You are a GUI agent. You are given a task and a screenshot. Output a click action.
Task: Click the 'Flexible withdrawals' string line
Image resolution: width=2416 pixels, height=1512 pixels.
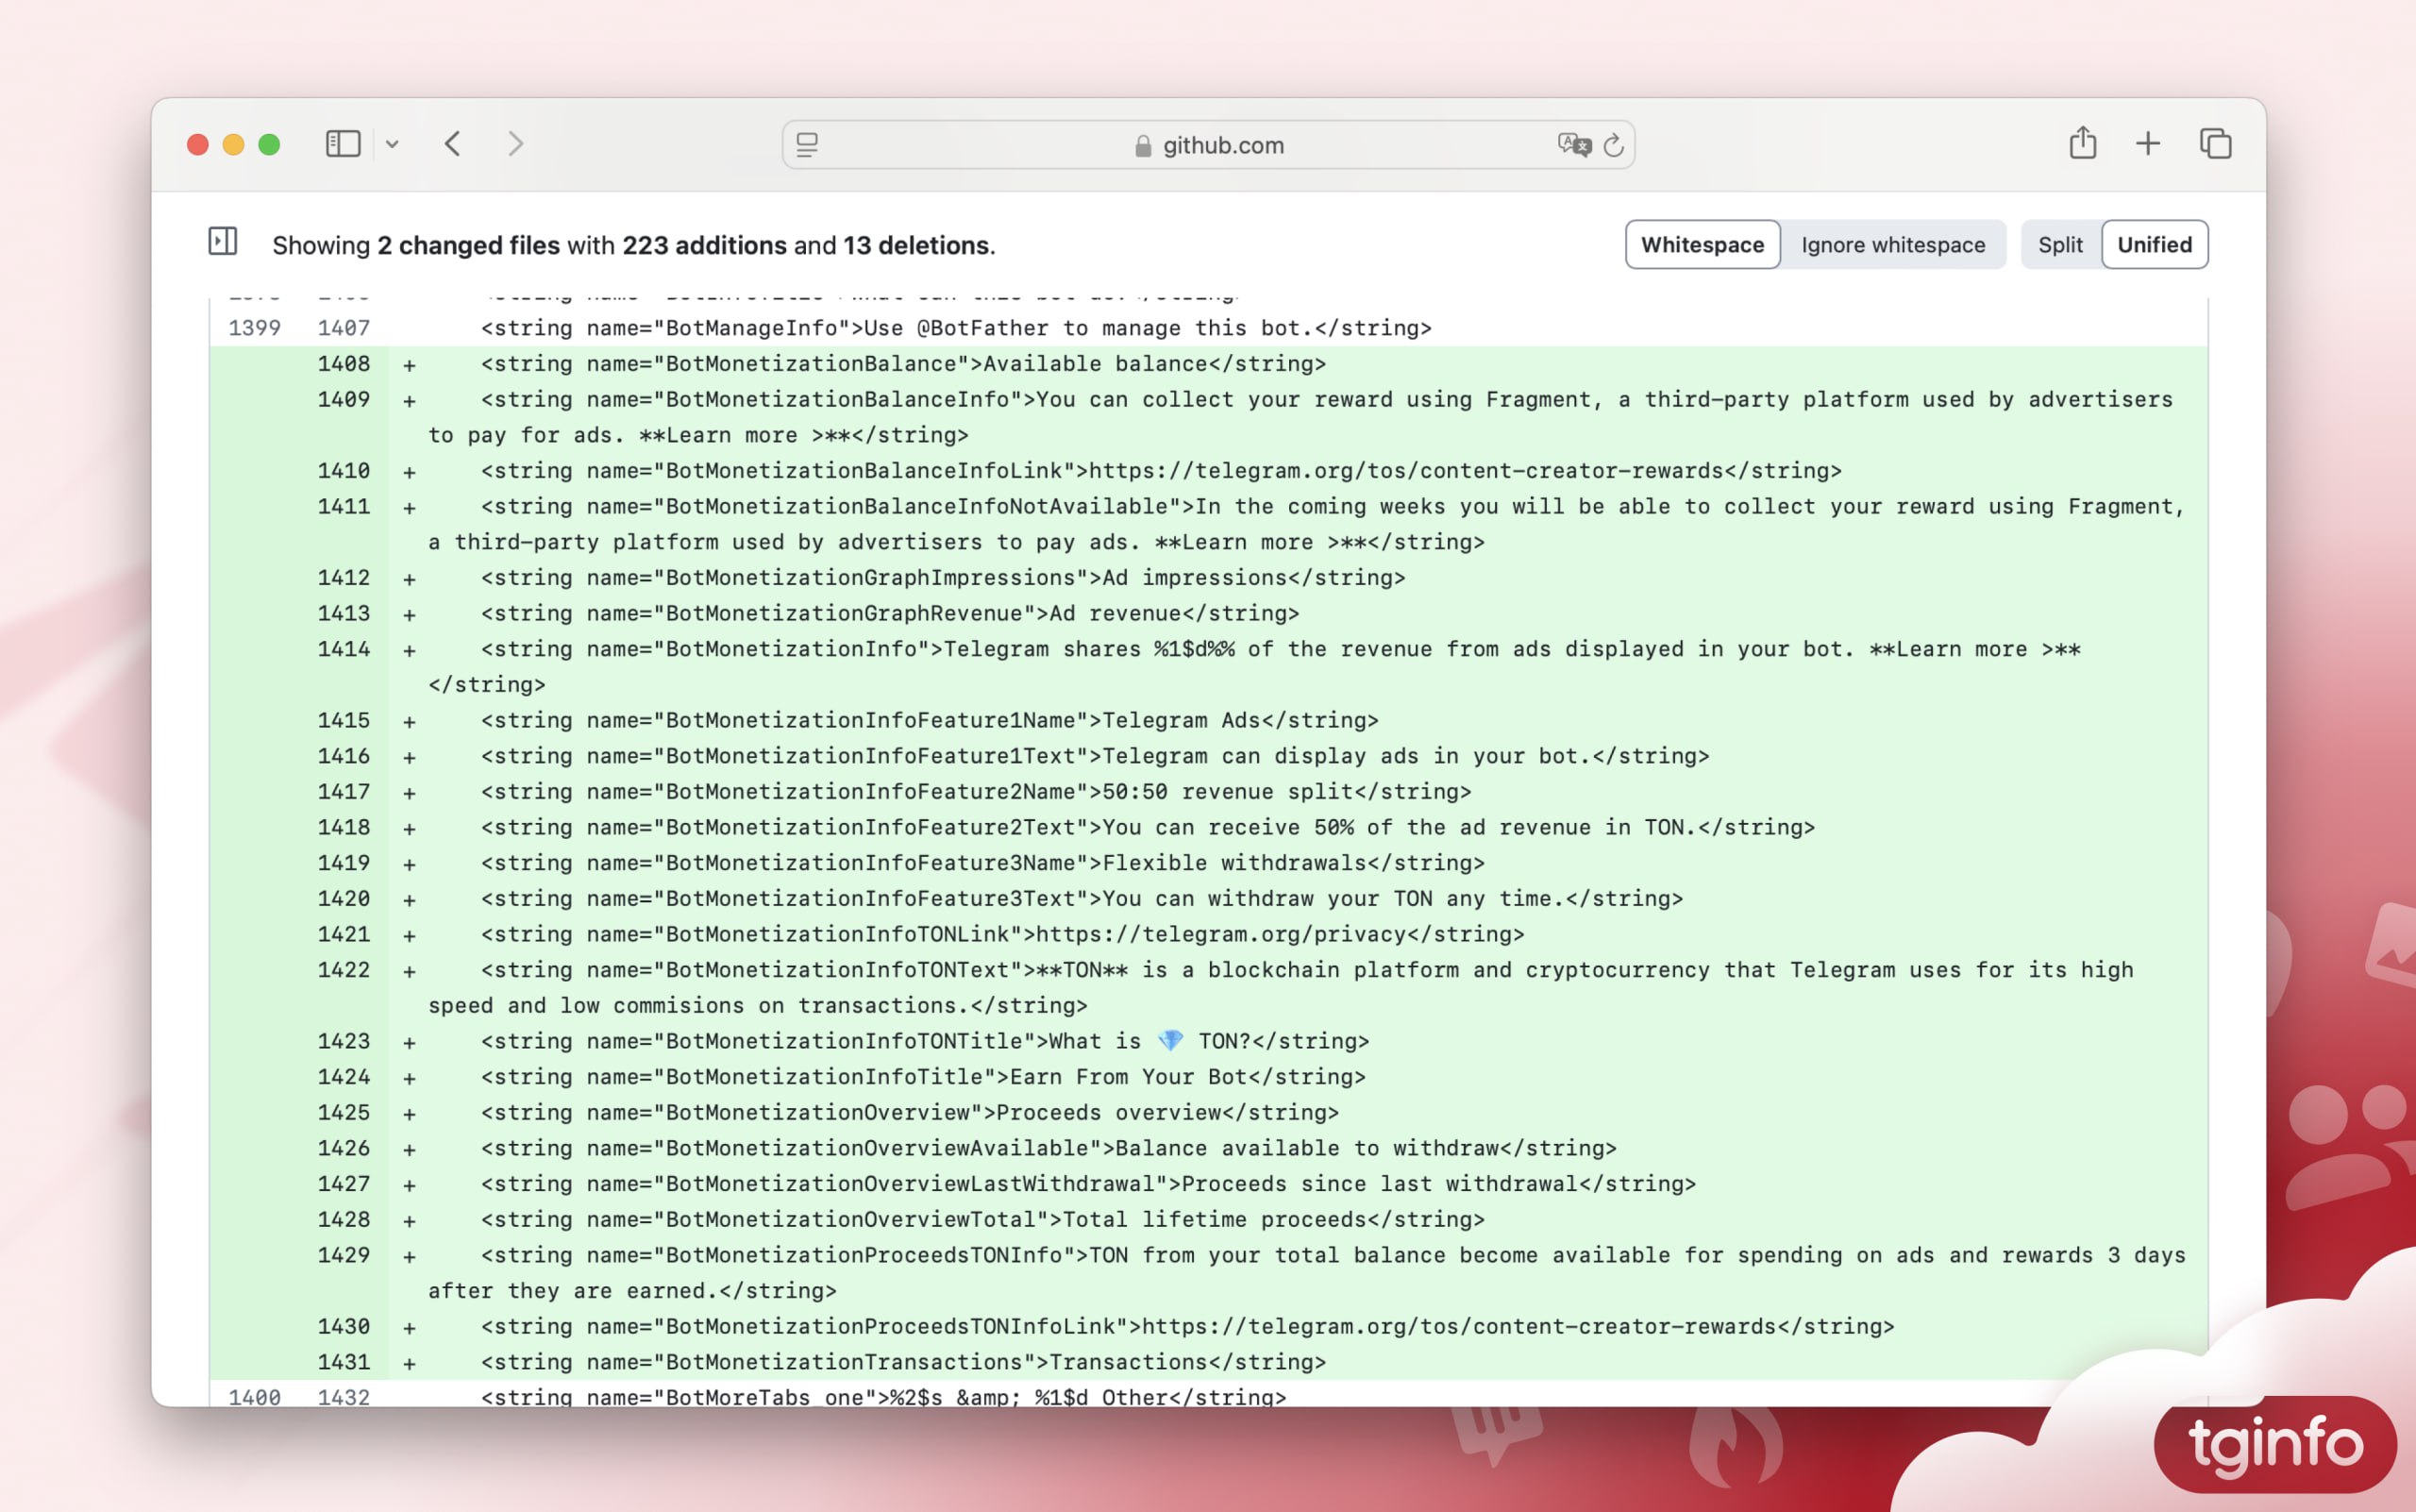point(982,863)
